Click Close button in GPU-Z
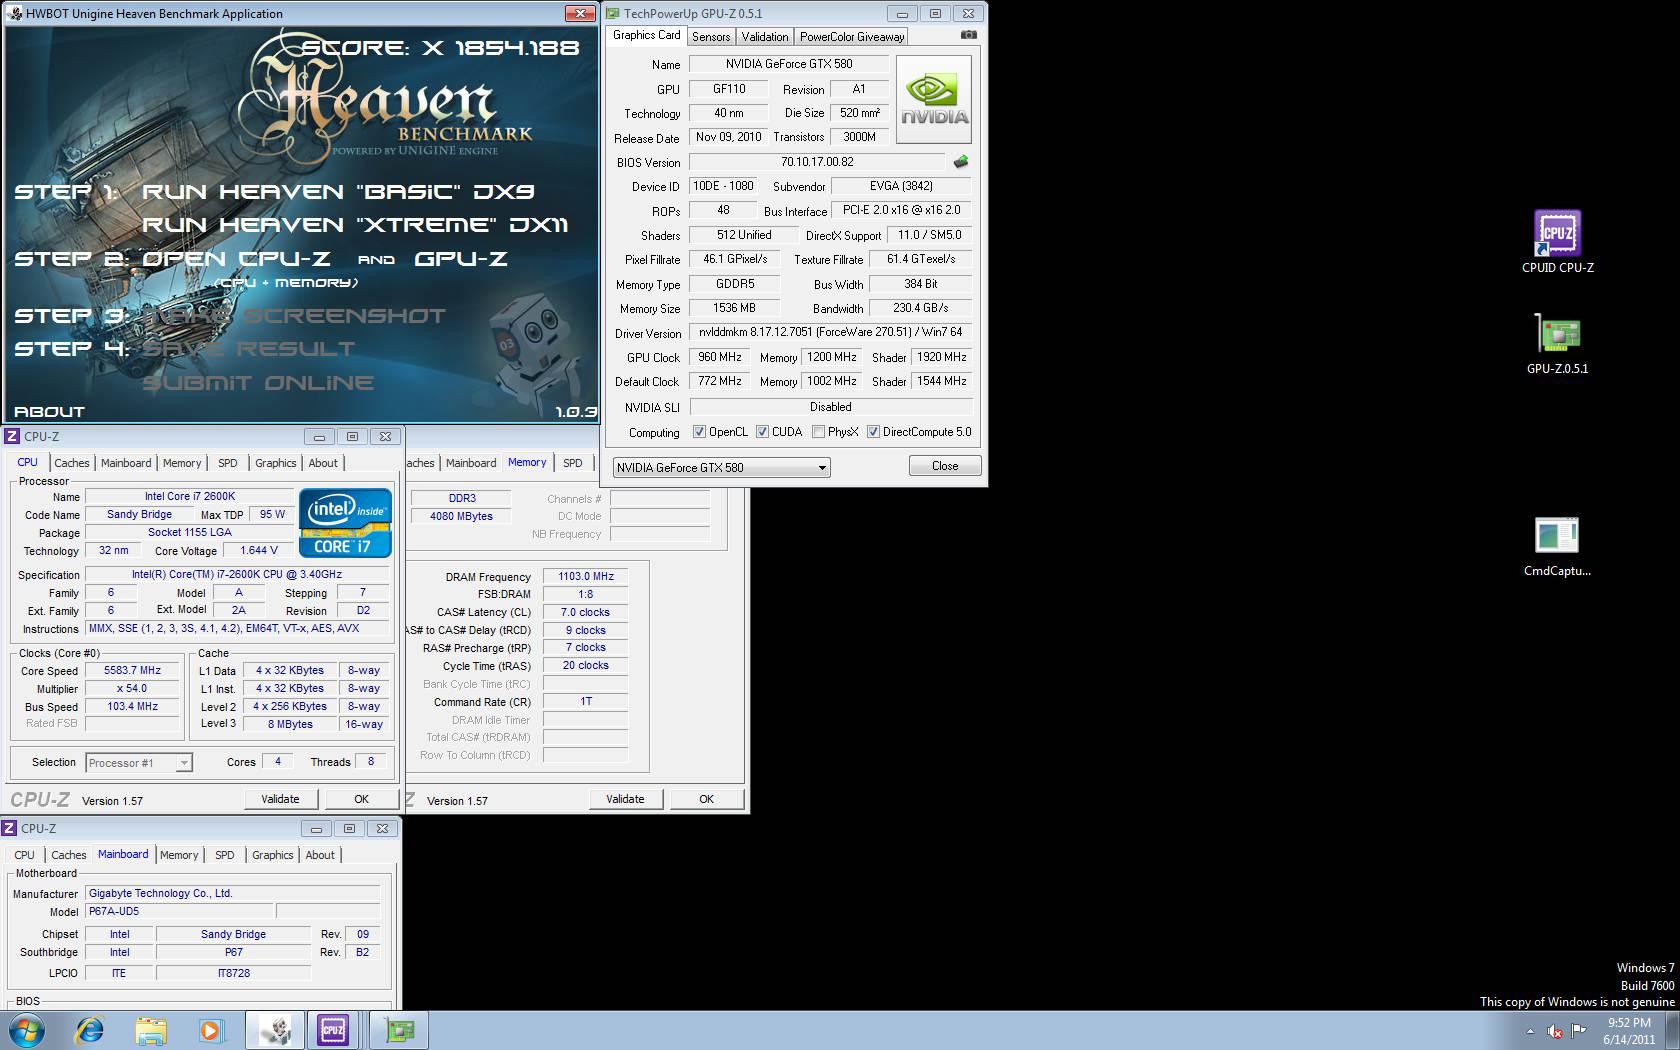1680x1050 pixels. tap(945, 466)
